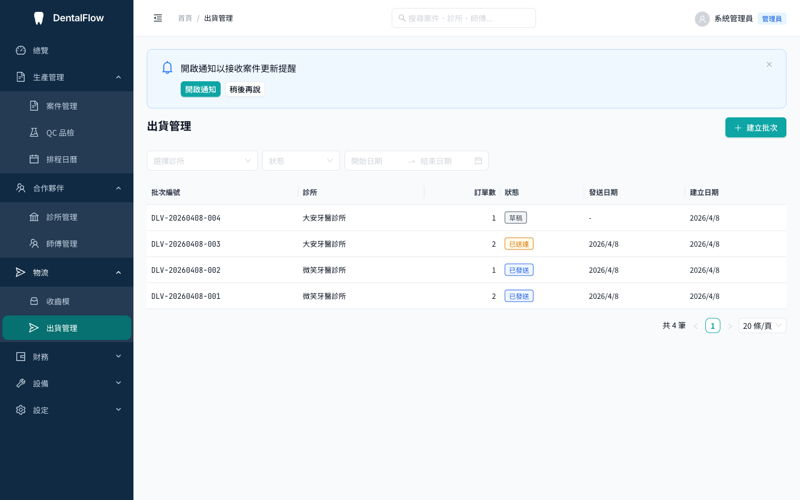Click the 稍後再說 button
800x500 pixels.
245,89
